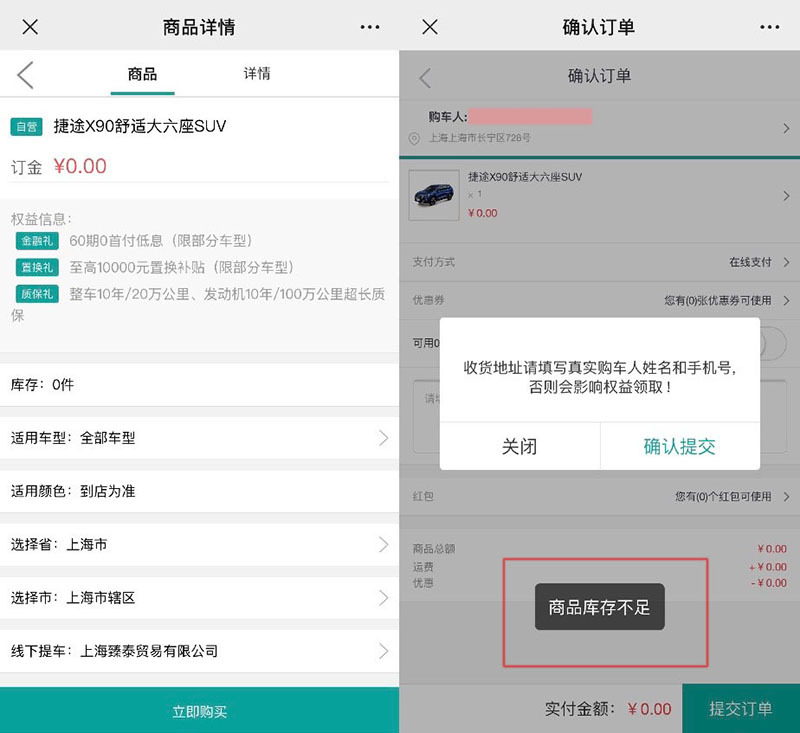Open the blue SUV product thumbnail
800x733 pixels.
[x=434, y=195]
